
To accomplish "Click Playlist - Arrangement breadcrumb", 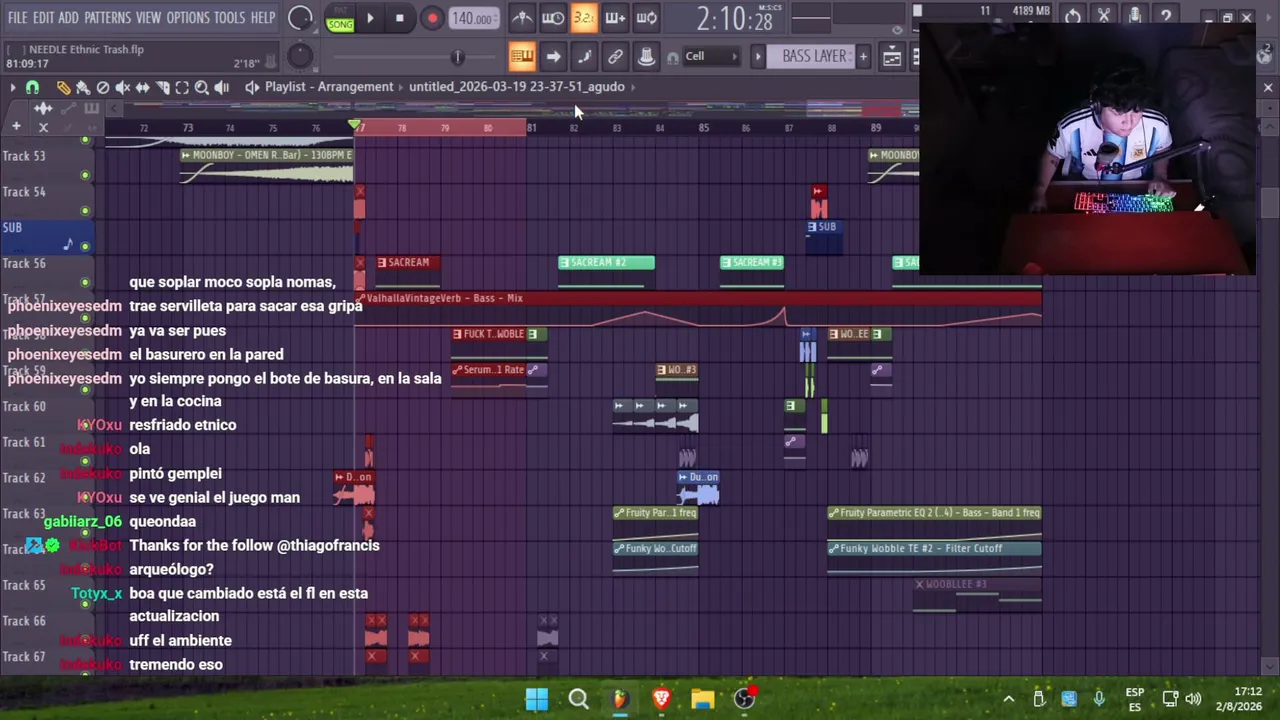I will click(329, 87).
